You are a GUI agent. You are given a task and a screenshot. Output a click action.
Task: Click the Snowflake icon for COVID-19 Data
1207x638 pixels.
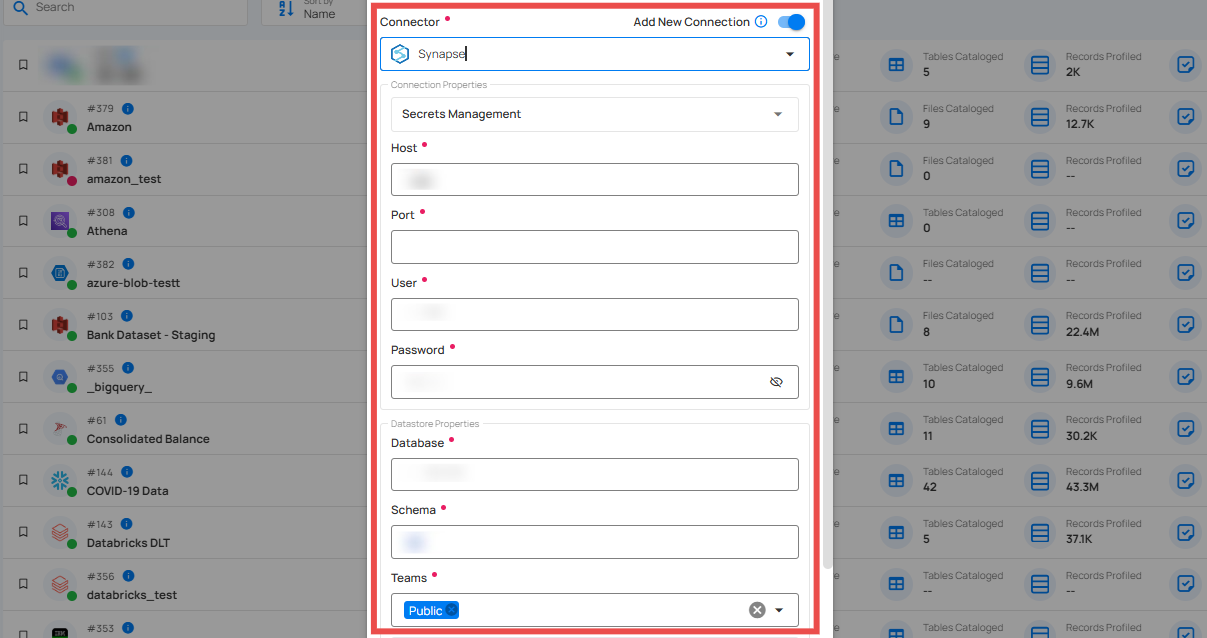coord(62,480)
